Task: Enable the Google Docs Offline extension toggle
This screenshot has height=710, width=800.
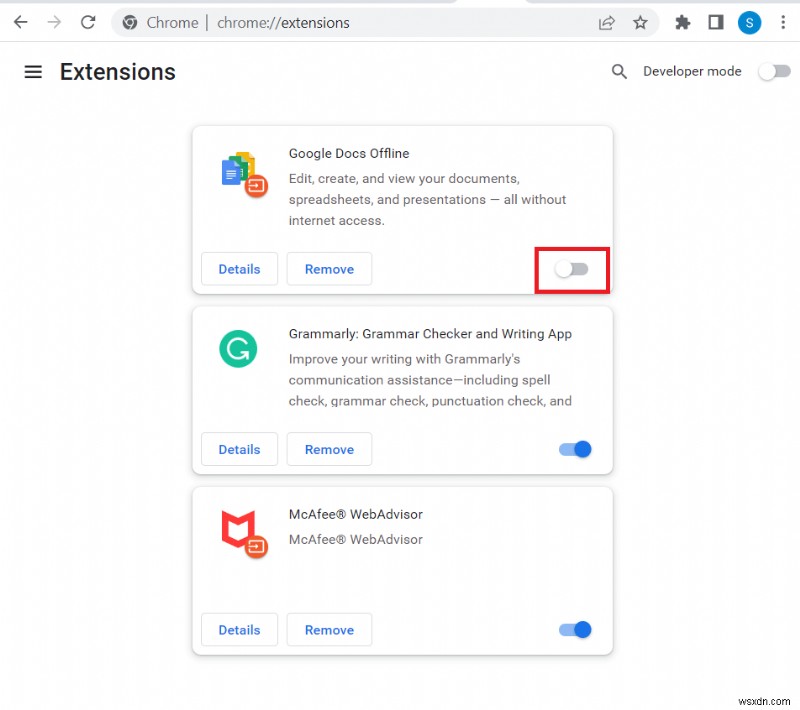Action: (x=572, y=269)
